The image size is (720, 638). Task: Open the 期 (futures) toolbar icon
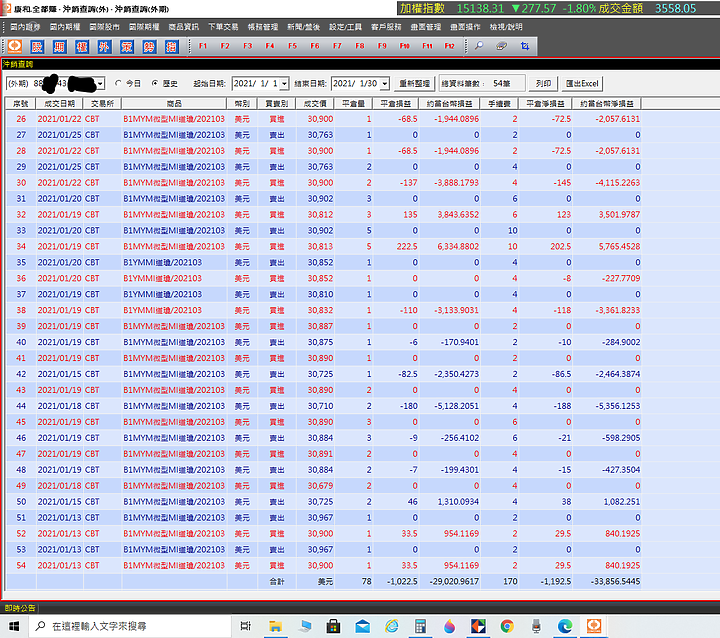pyautogui.click(x=59, y=46)
